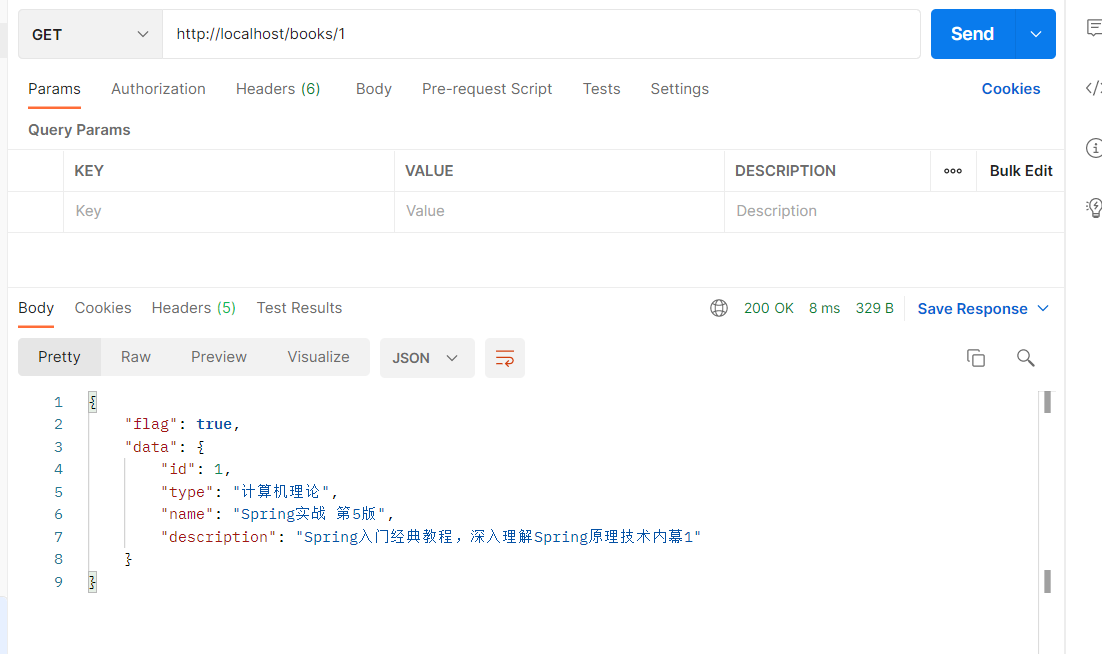Switch to Preview response view
The height and width of the screenshot is (654, 1102).
pyautogui.click(x=219, y=357)
